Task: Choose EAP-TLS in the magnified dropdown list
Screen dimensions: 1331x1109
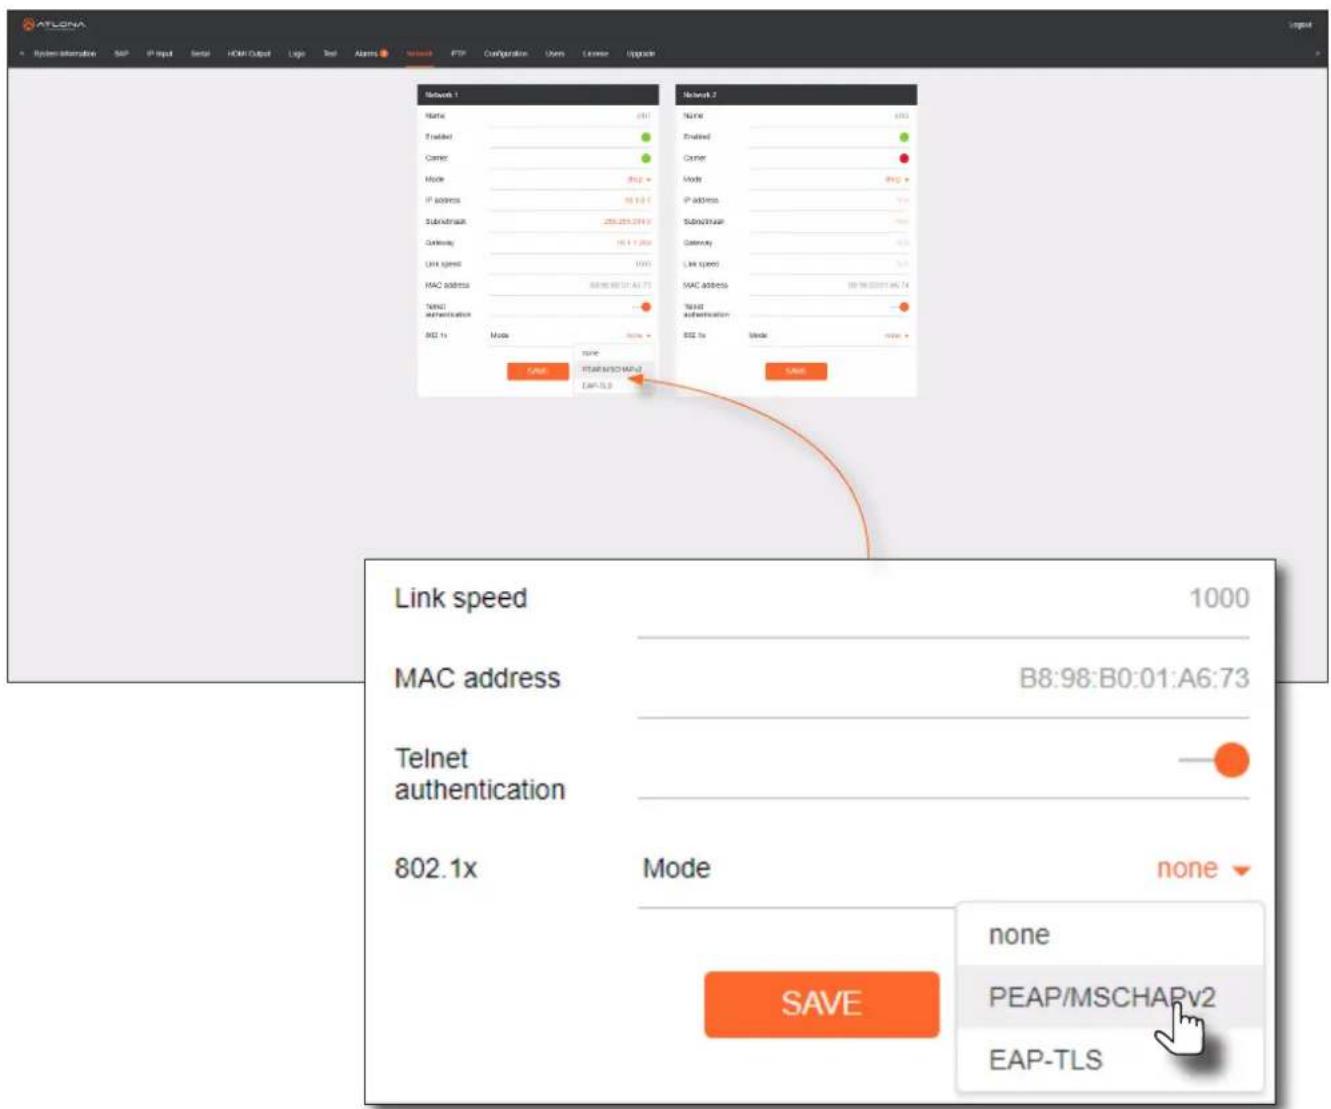Action: click(x=1110, y=1060)
